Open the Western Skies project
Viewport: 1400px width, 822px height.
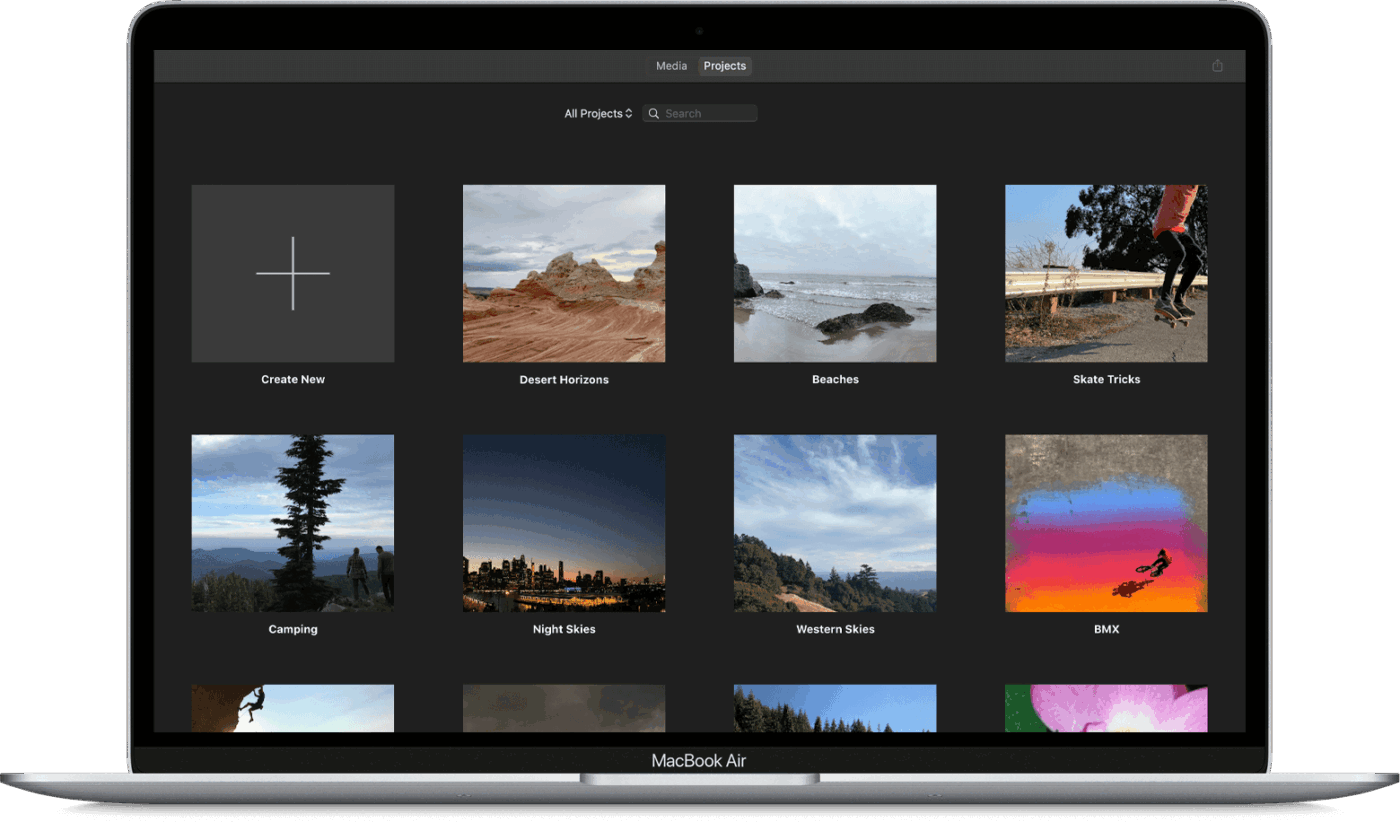[x=835, y=522]
